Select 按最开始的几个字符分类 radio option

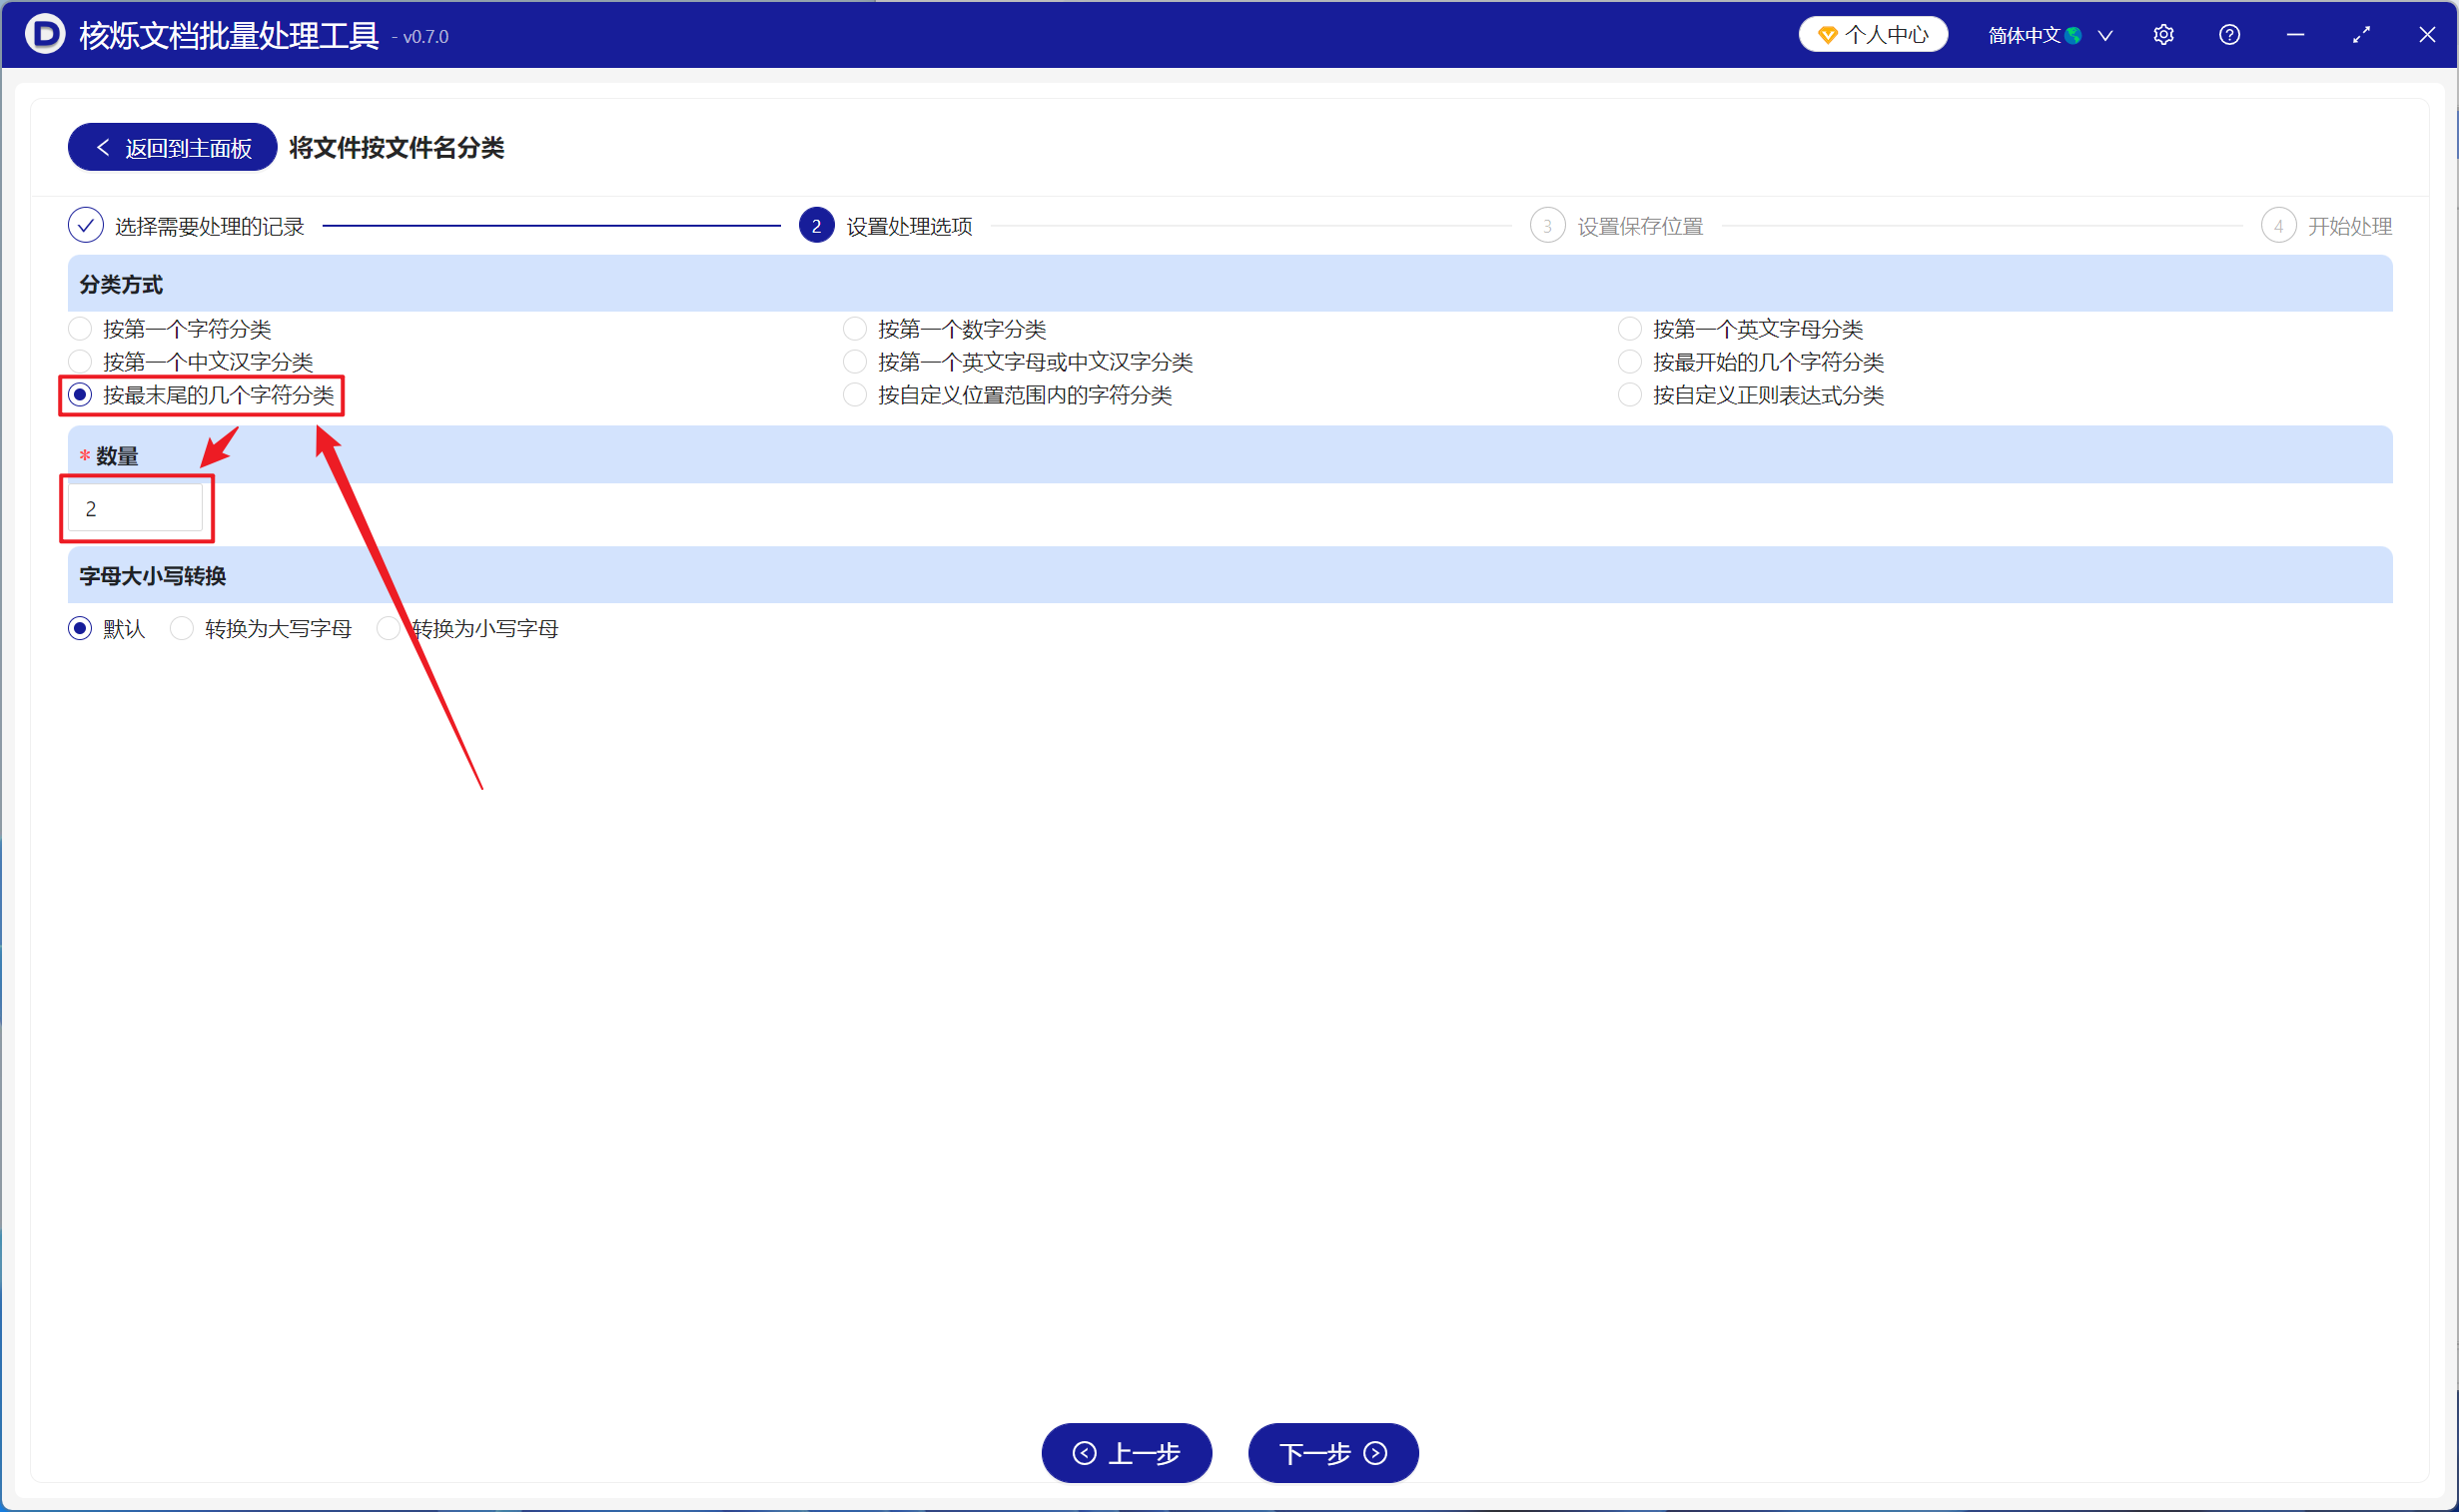tap(1630, 362)
